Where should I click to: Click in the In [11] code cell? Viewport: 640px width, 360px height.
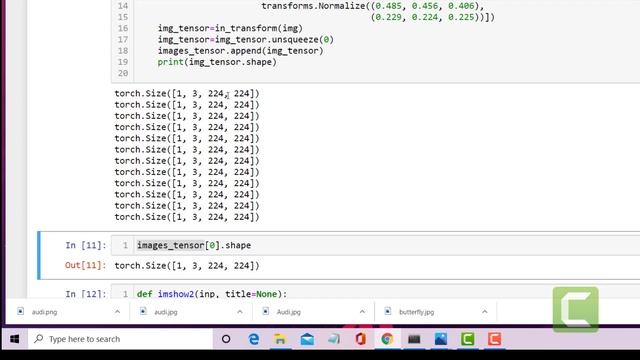click(376, 245)
